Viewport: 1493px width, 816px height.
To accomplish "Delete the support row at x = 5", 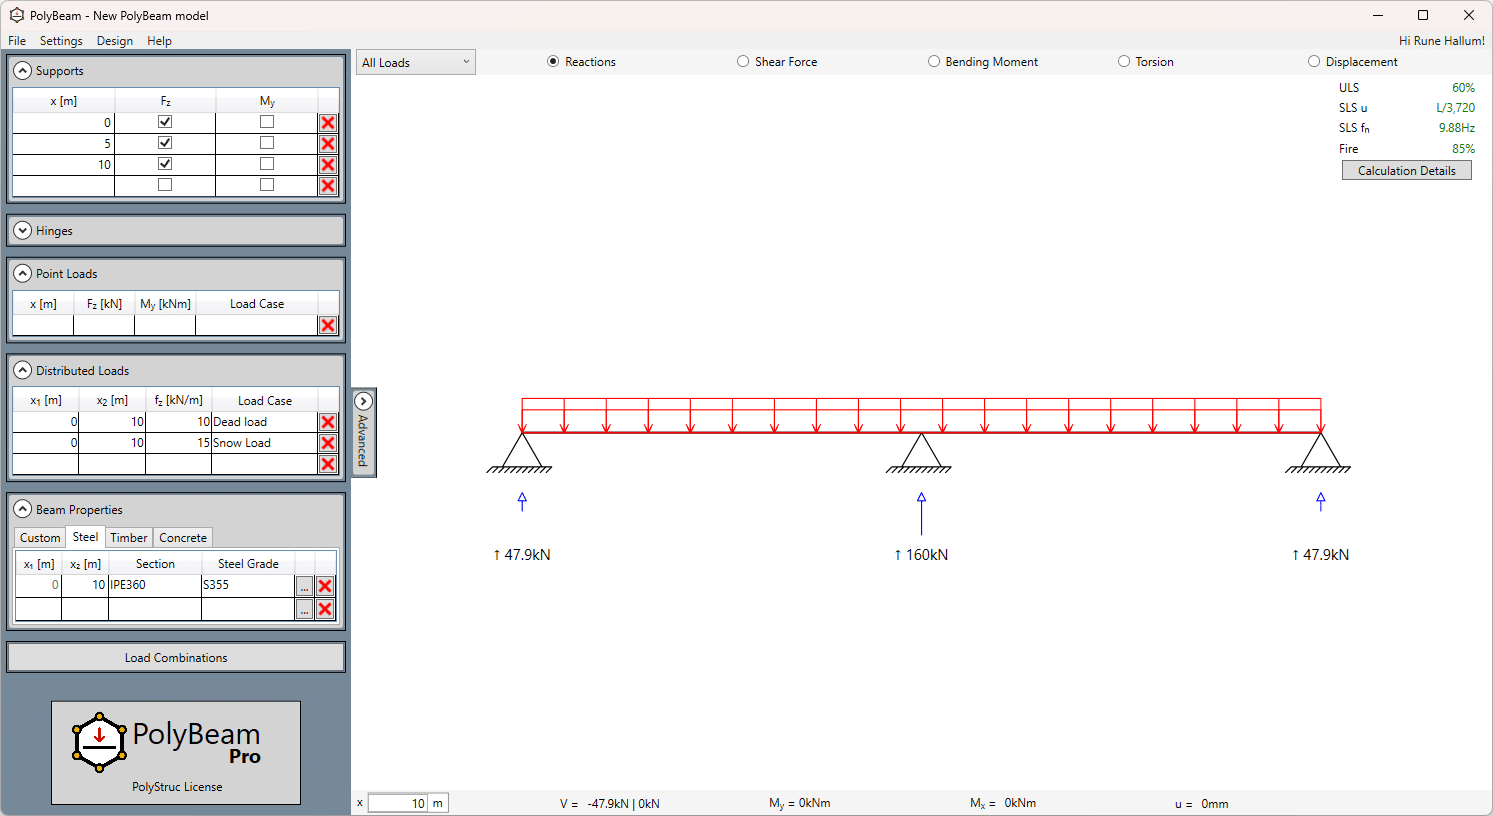I will [x=327, y=144].
